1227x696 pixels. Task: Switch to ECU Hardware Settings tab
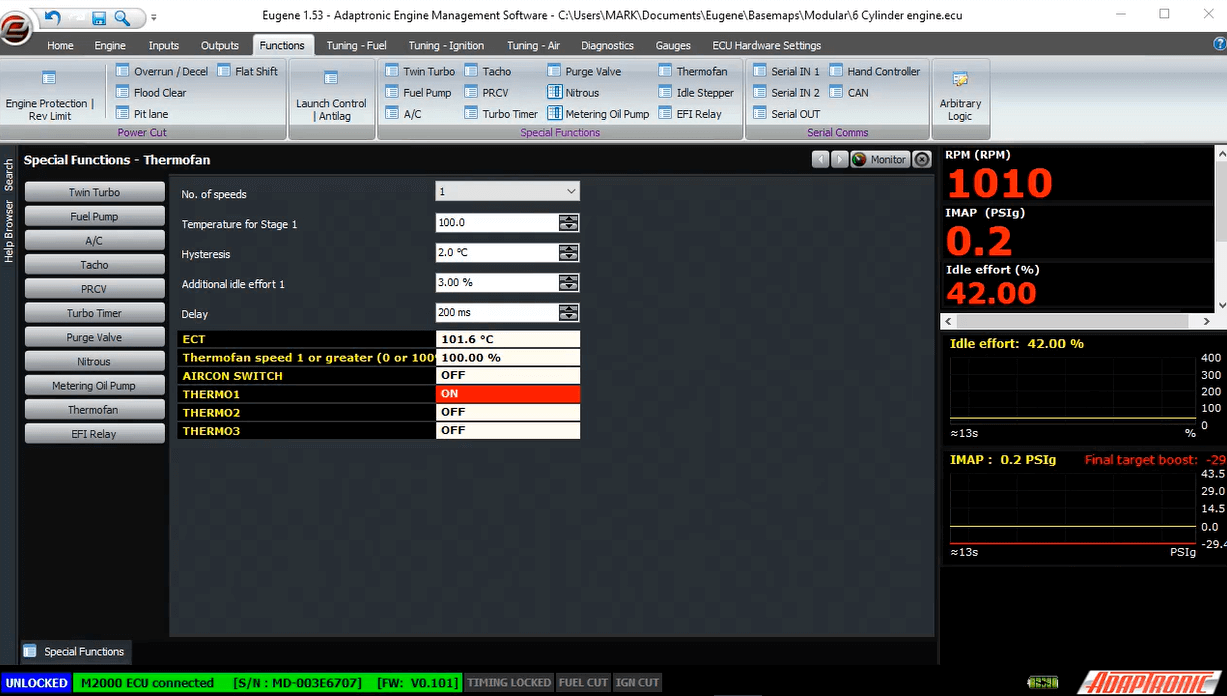point(766,45)
